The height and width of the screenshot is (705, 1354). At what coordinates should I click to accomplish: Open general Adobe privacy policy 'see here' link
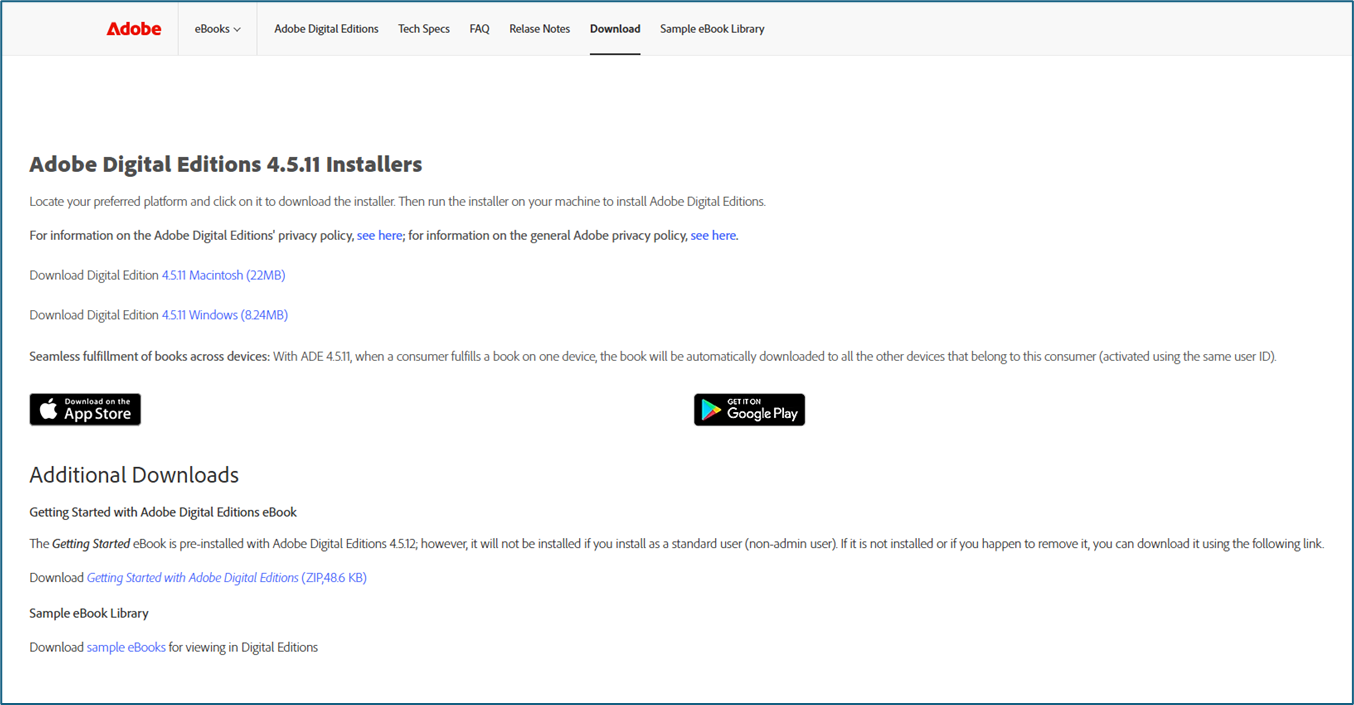(x=713, y=235)
